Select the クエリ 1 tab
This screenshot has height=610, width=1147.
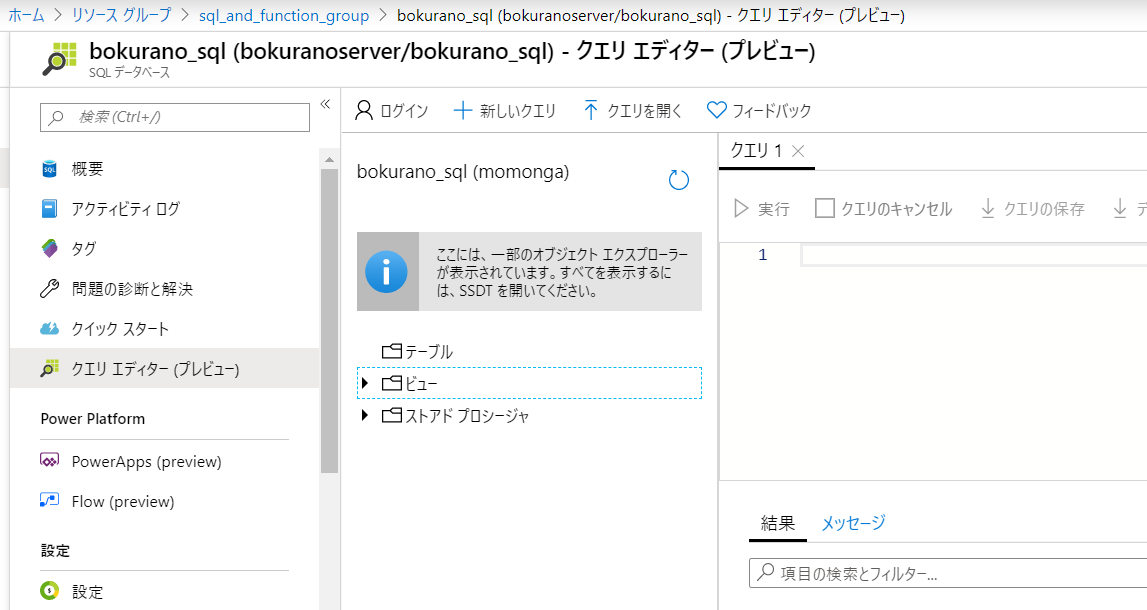click(x=757, y=150)
